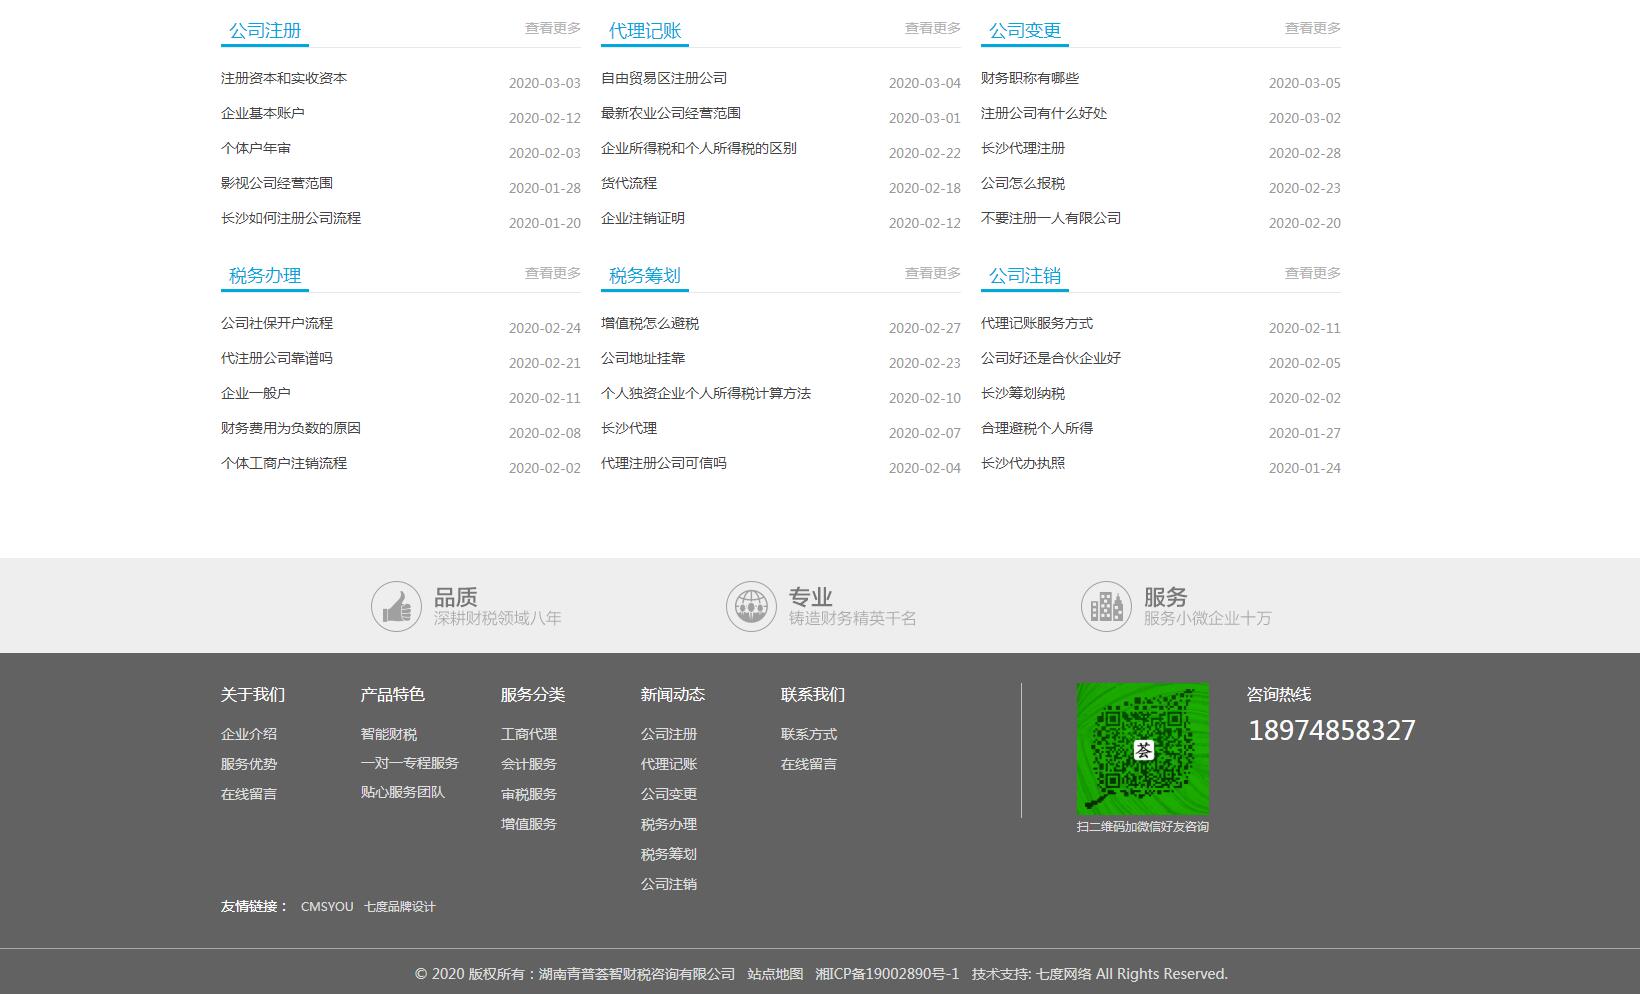Open article 企业注销证明

pos(643,218)
